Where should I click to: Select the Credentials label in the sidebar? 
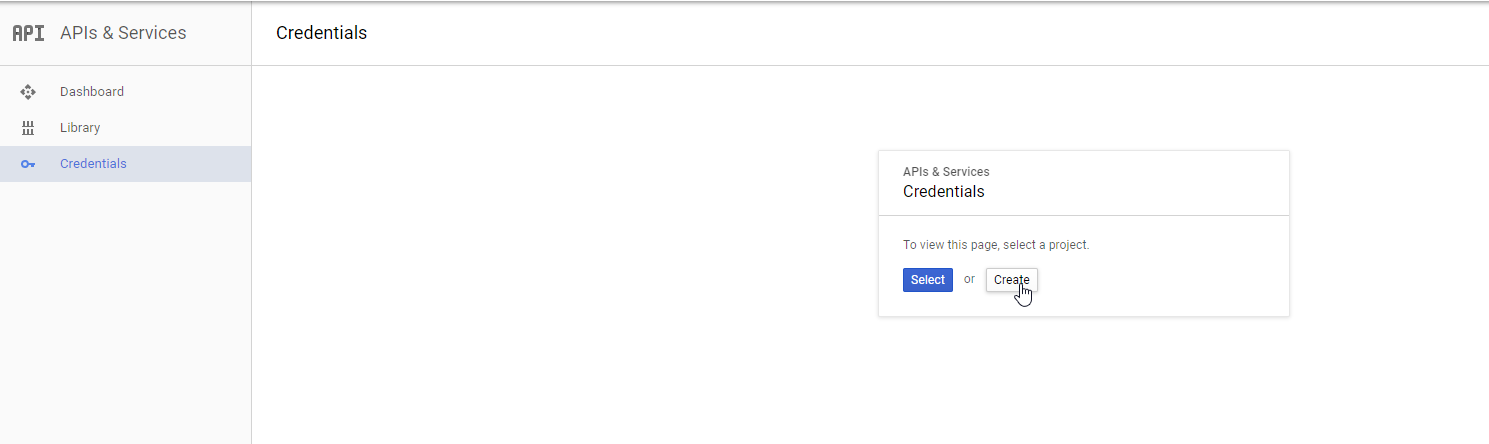(93, 164)
